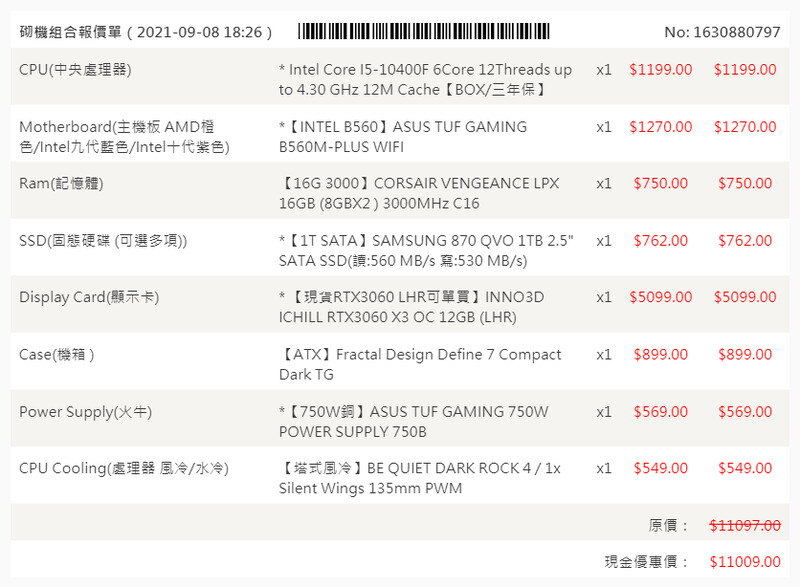Open the ASUS TUF GAMING B560M-PLUS WIFI entry
The height and width of the screenshot is (587, 800).
[x=403, y=137]
